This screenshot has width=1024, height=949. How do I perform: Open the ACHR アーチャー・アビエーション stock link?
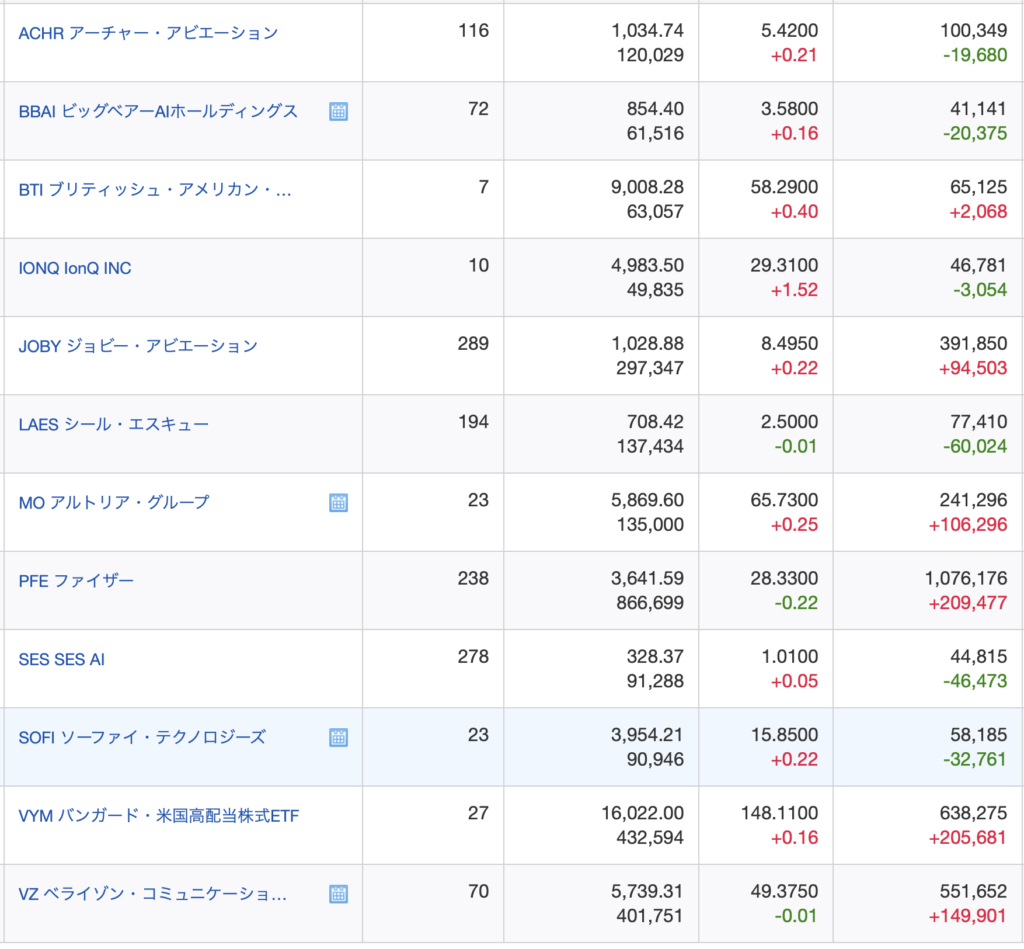click(148, 33)
